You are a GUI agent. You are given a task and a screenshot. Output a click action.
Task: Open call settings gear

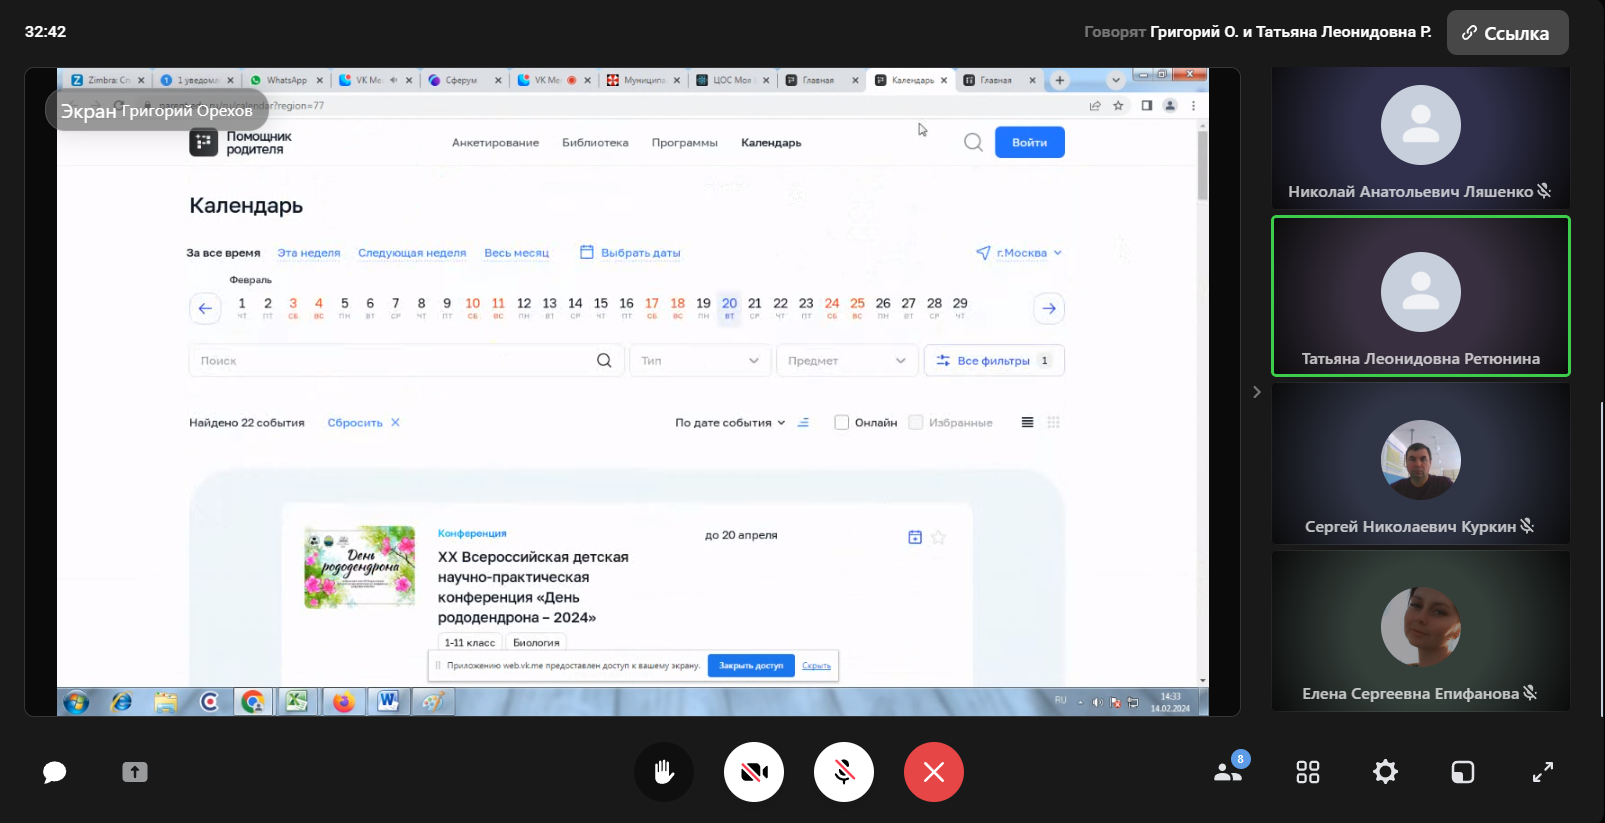point(1385,772)
